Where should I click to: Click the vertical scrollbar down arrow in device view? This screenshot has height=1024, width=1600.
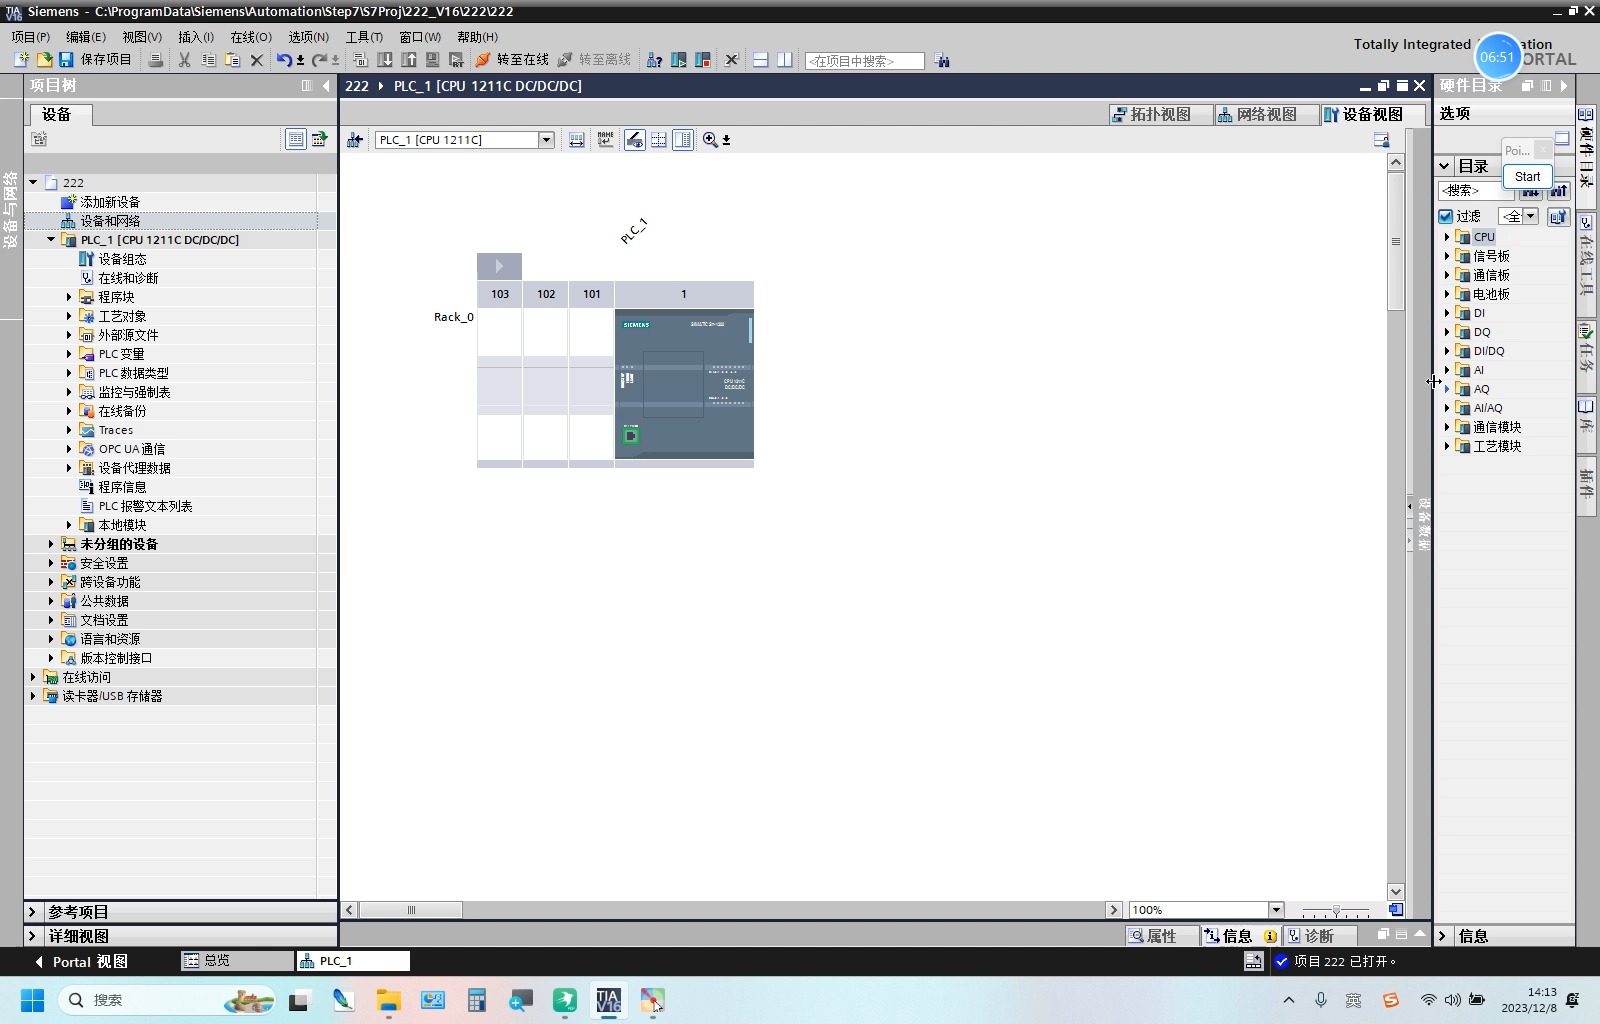(x=1396, y=892)
